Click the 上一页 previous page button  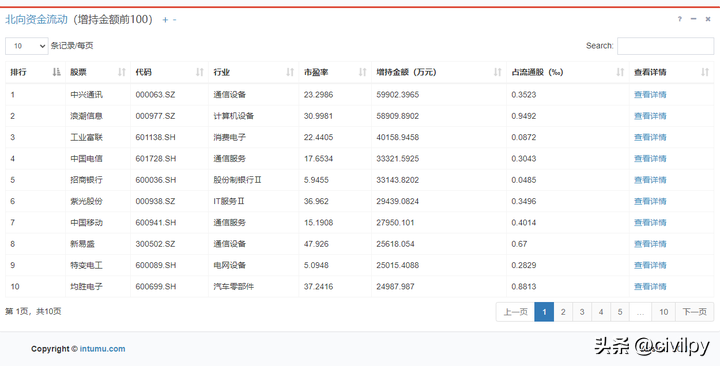(516, 312)
